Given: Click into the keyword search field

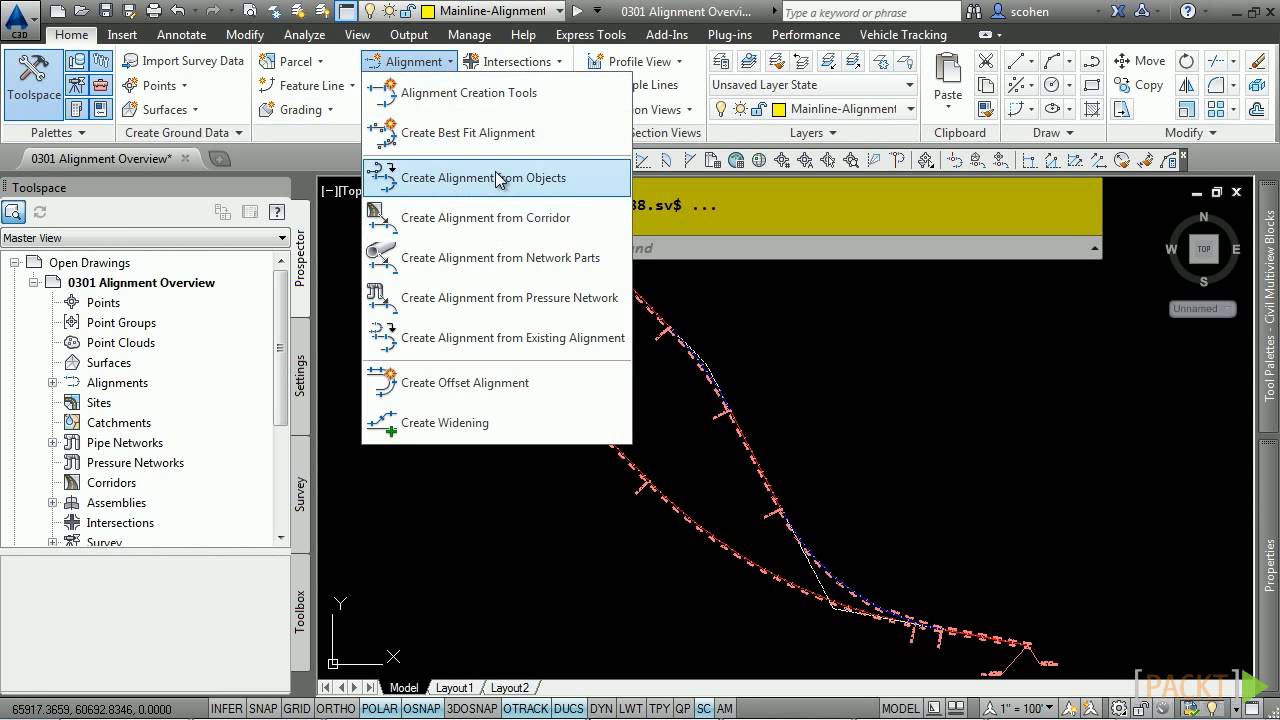Looking at the screenshot, I should 870,12.
